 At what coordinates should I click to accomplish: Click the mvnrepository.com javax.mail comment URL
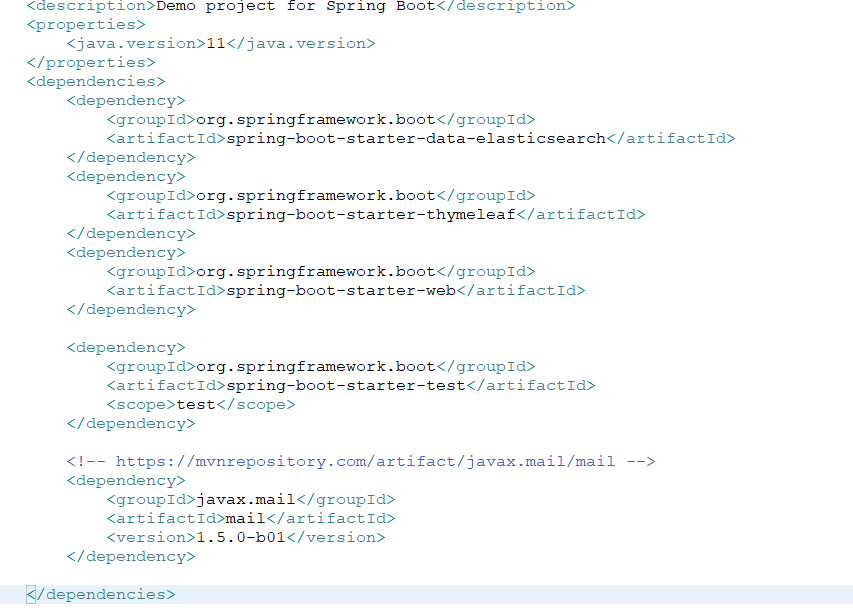366,462
